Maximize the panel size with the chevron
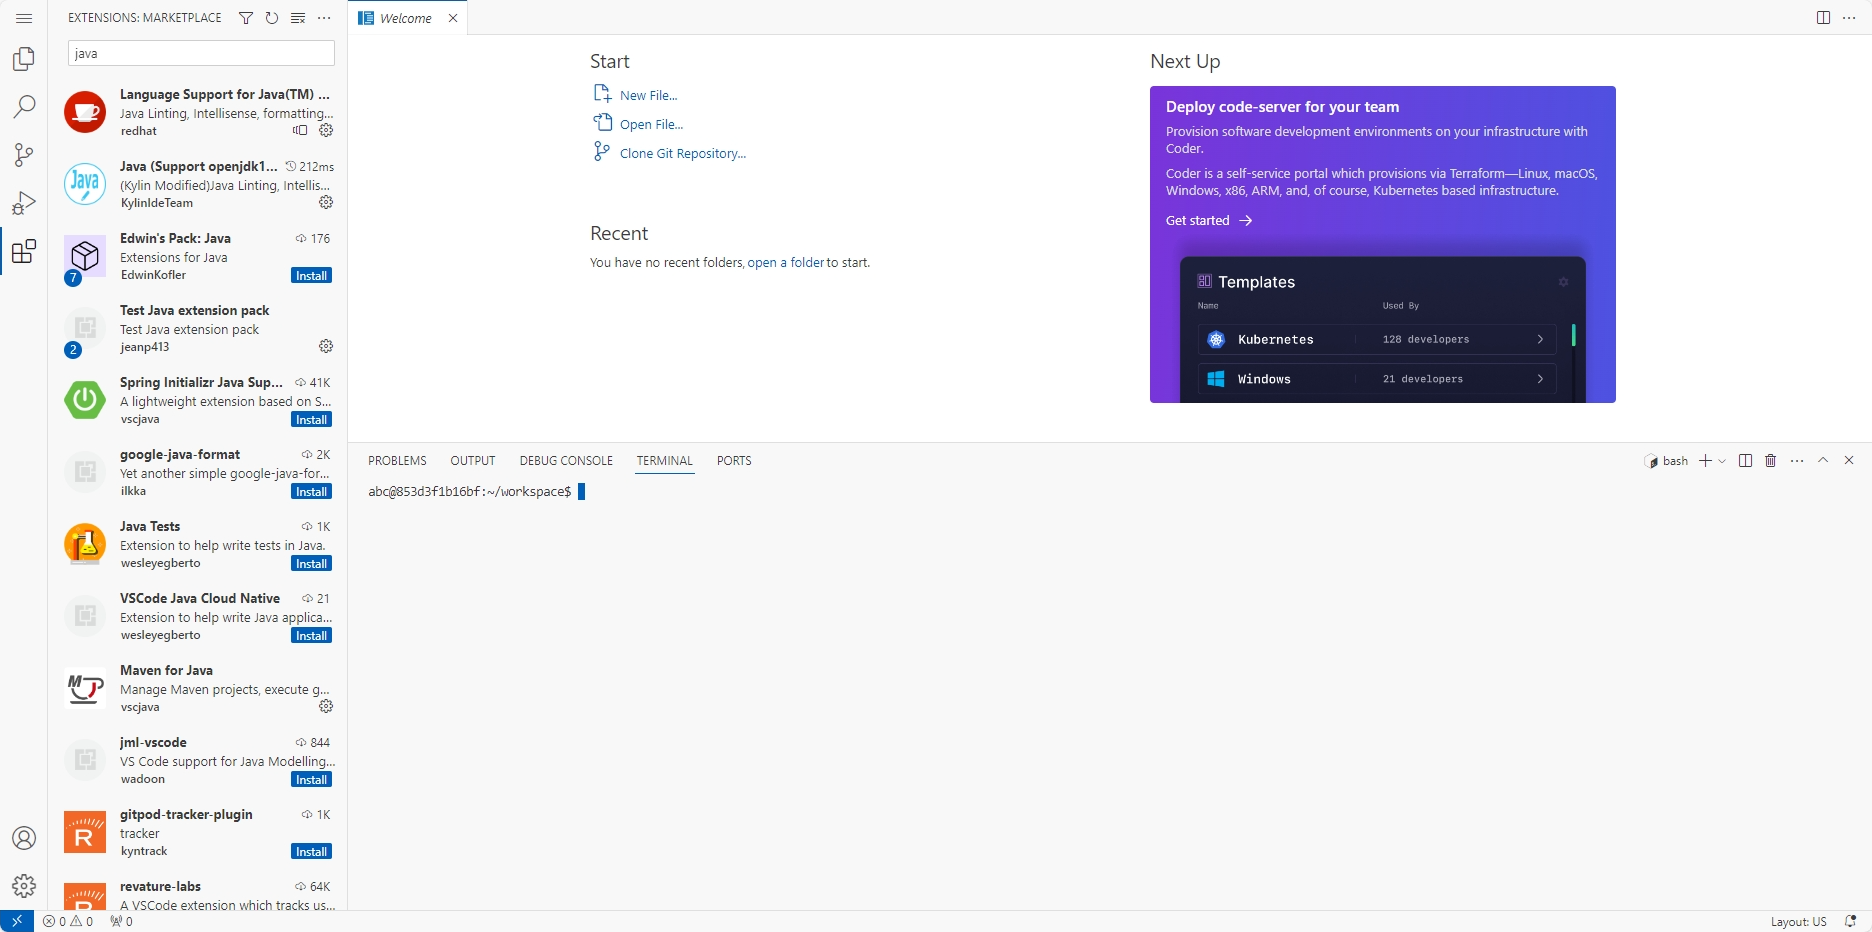This screenshot has height=932, width=1872. pyautogui.click(x=1823, y=461)
